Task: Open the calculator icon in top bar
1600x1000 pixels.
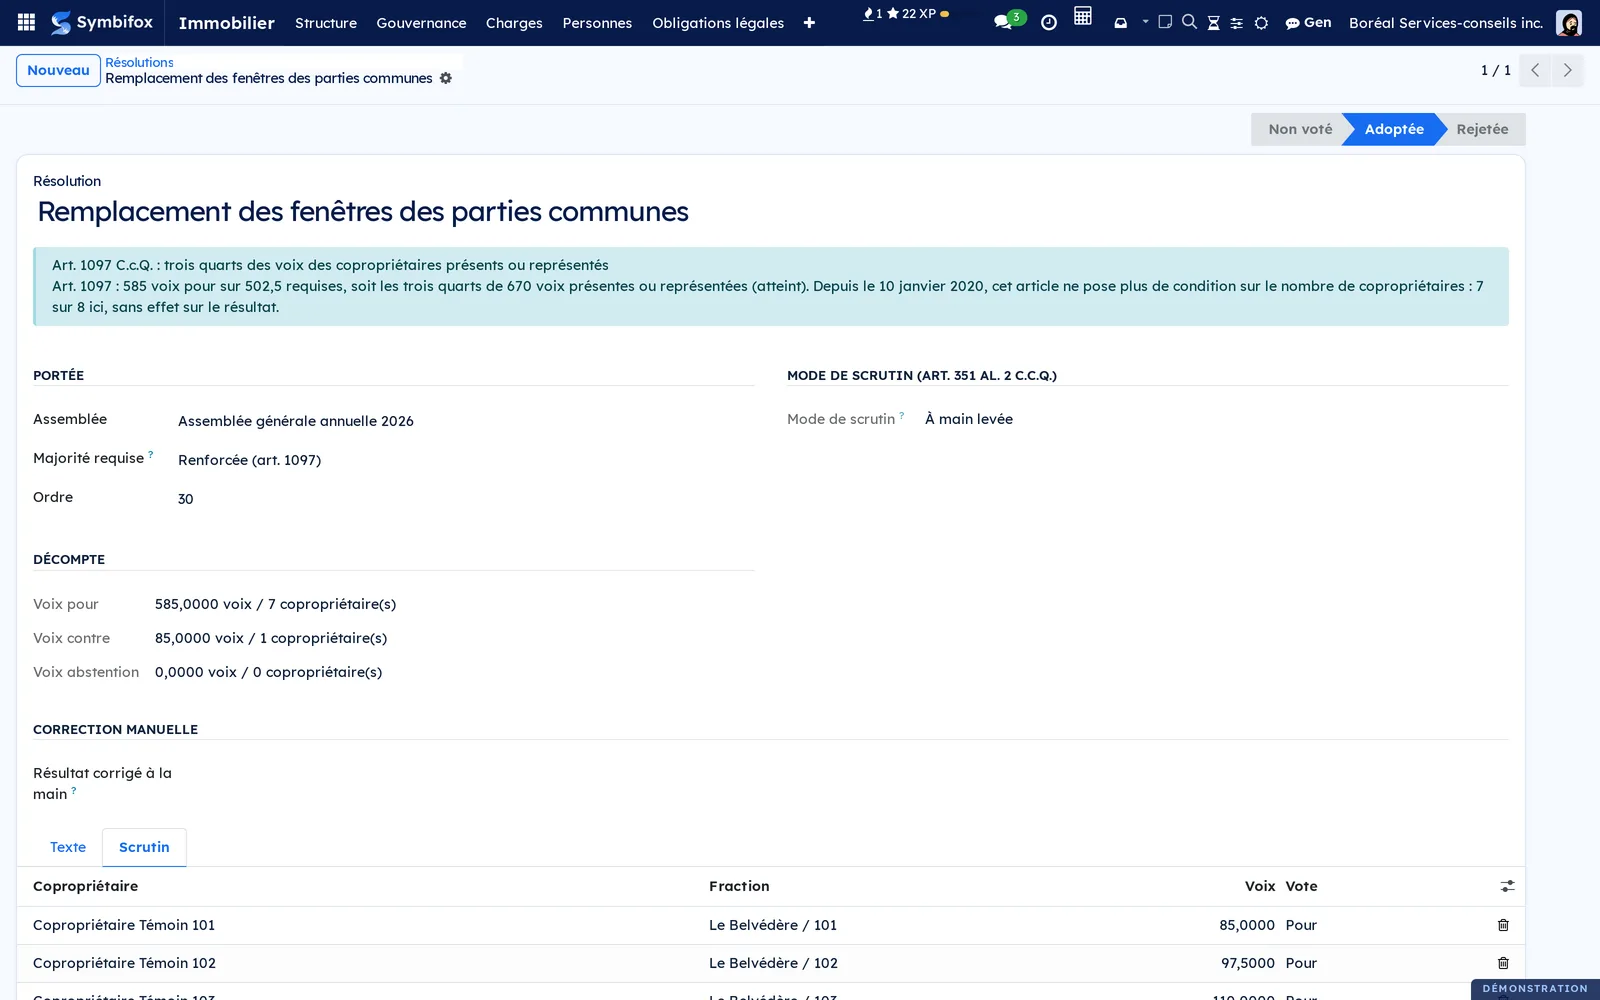Action: [1083, 16]
